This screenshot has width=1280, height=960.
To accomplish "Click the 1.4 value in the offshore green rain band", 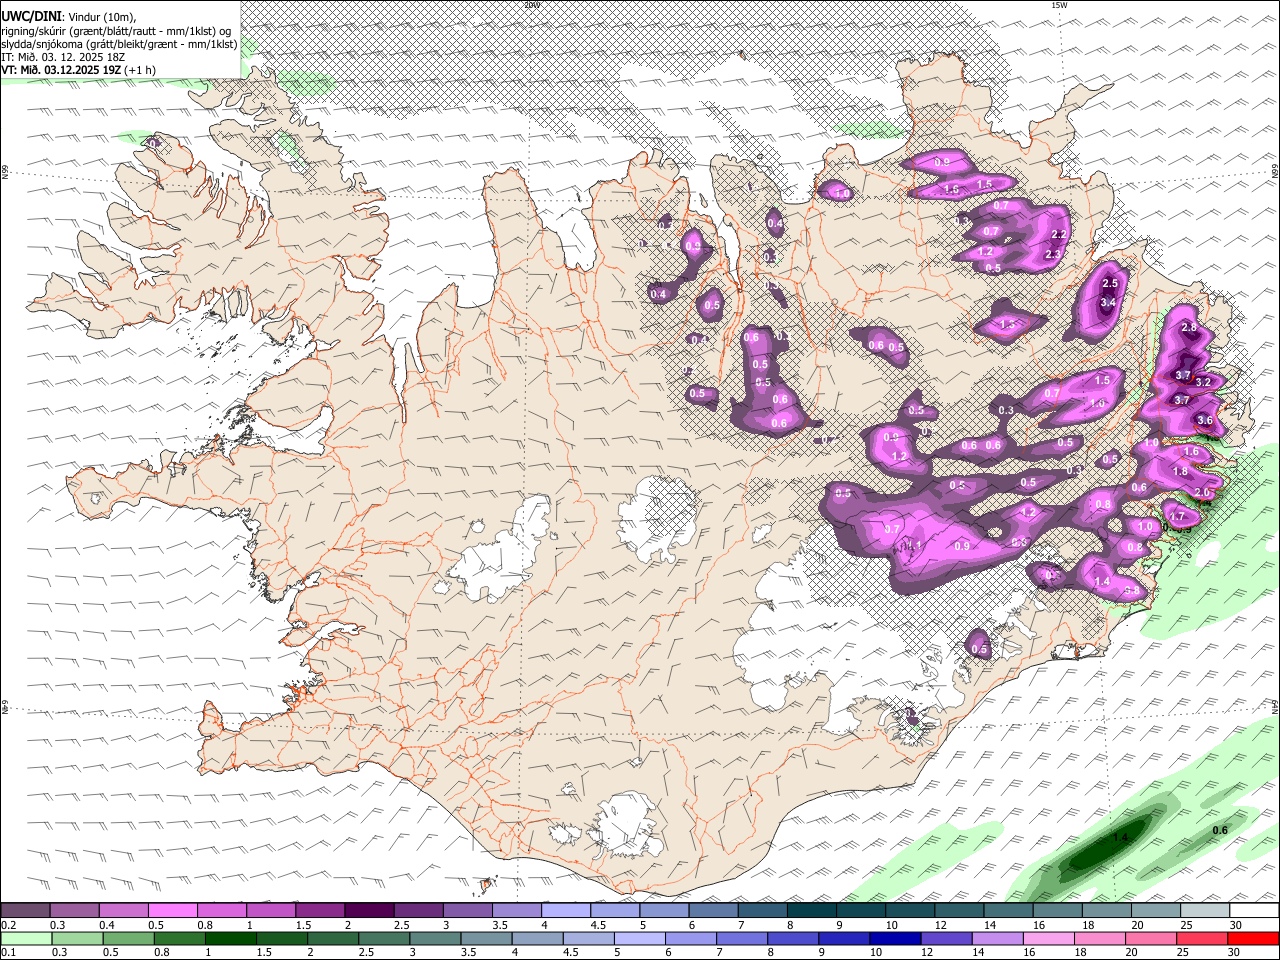I will pos(1121,838).
